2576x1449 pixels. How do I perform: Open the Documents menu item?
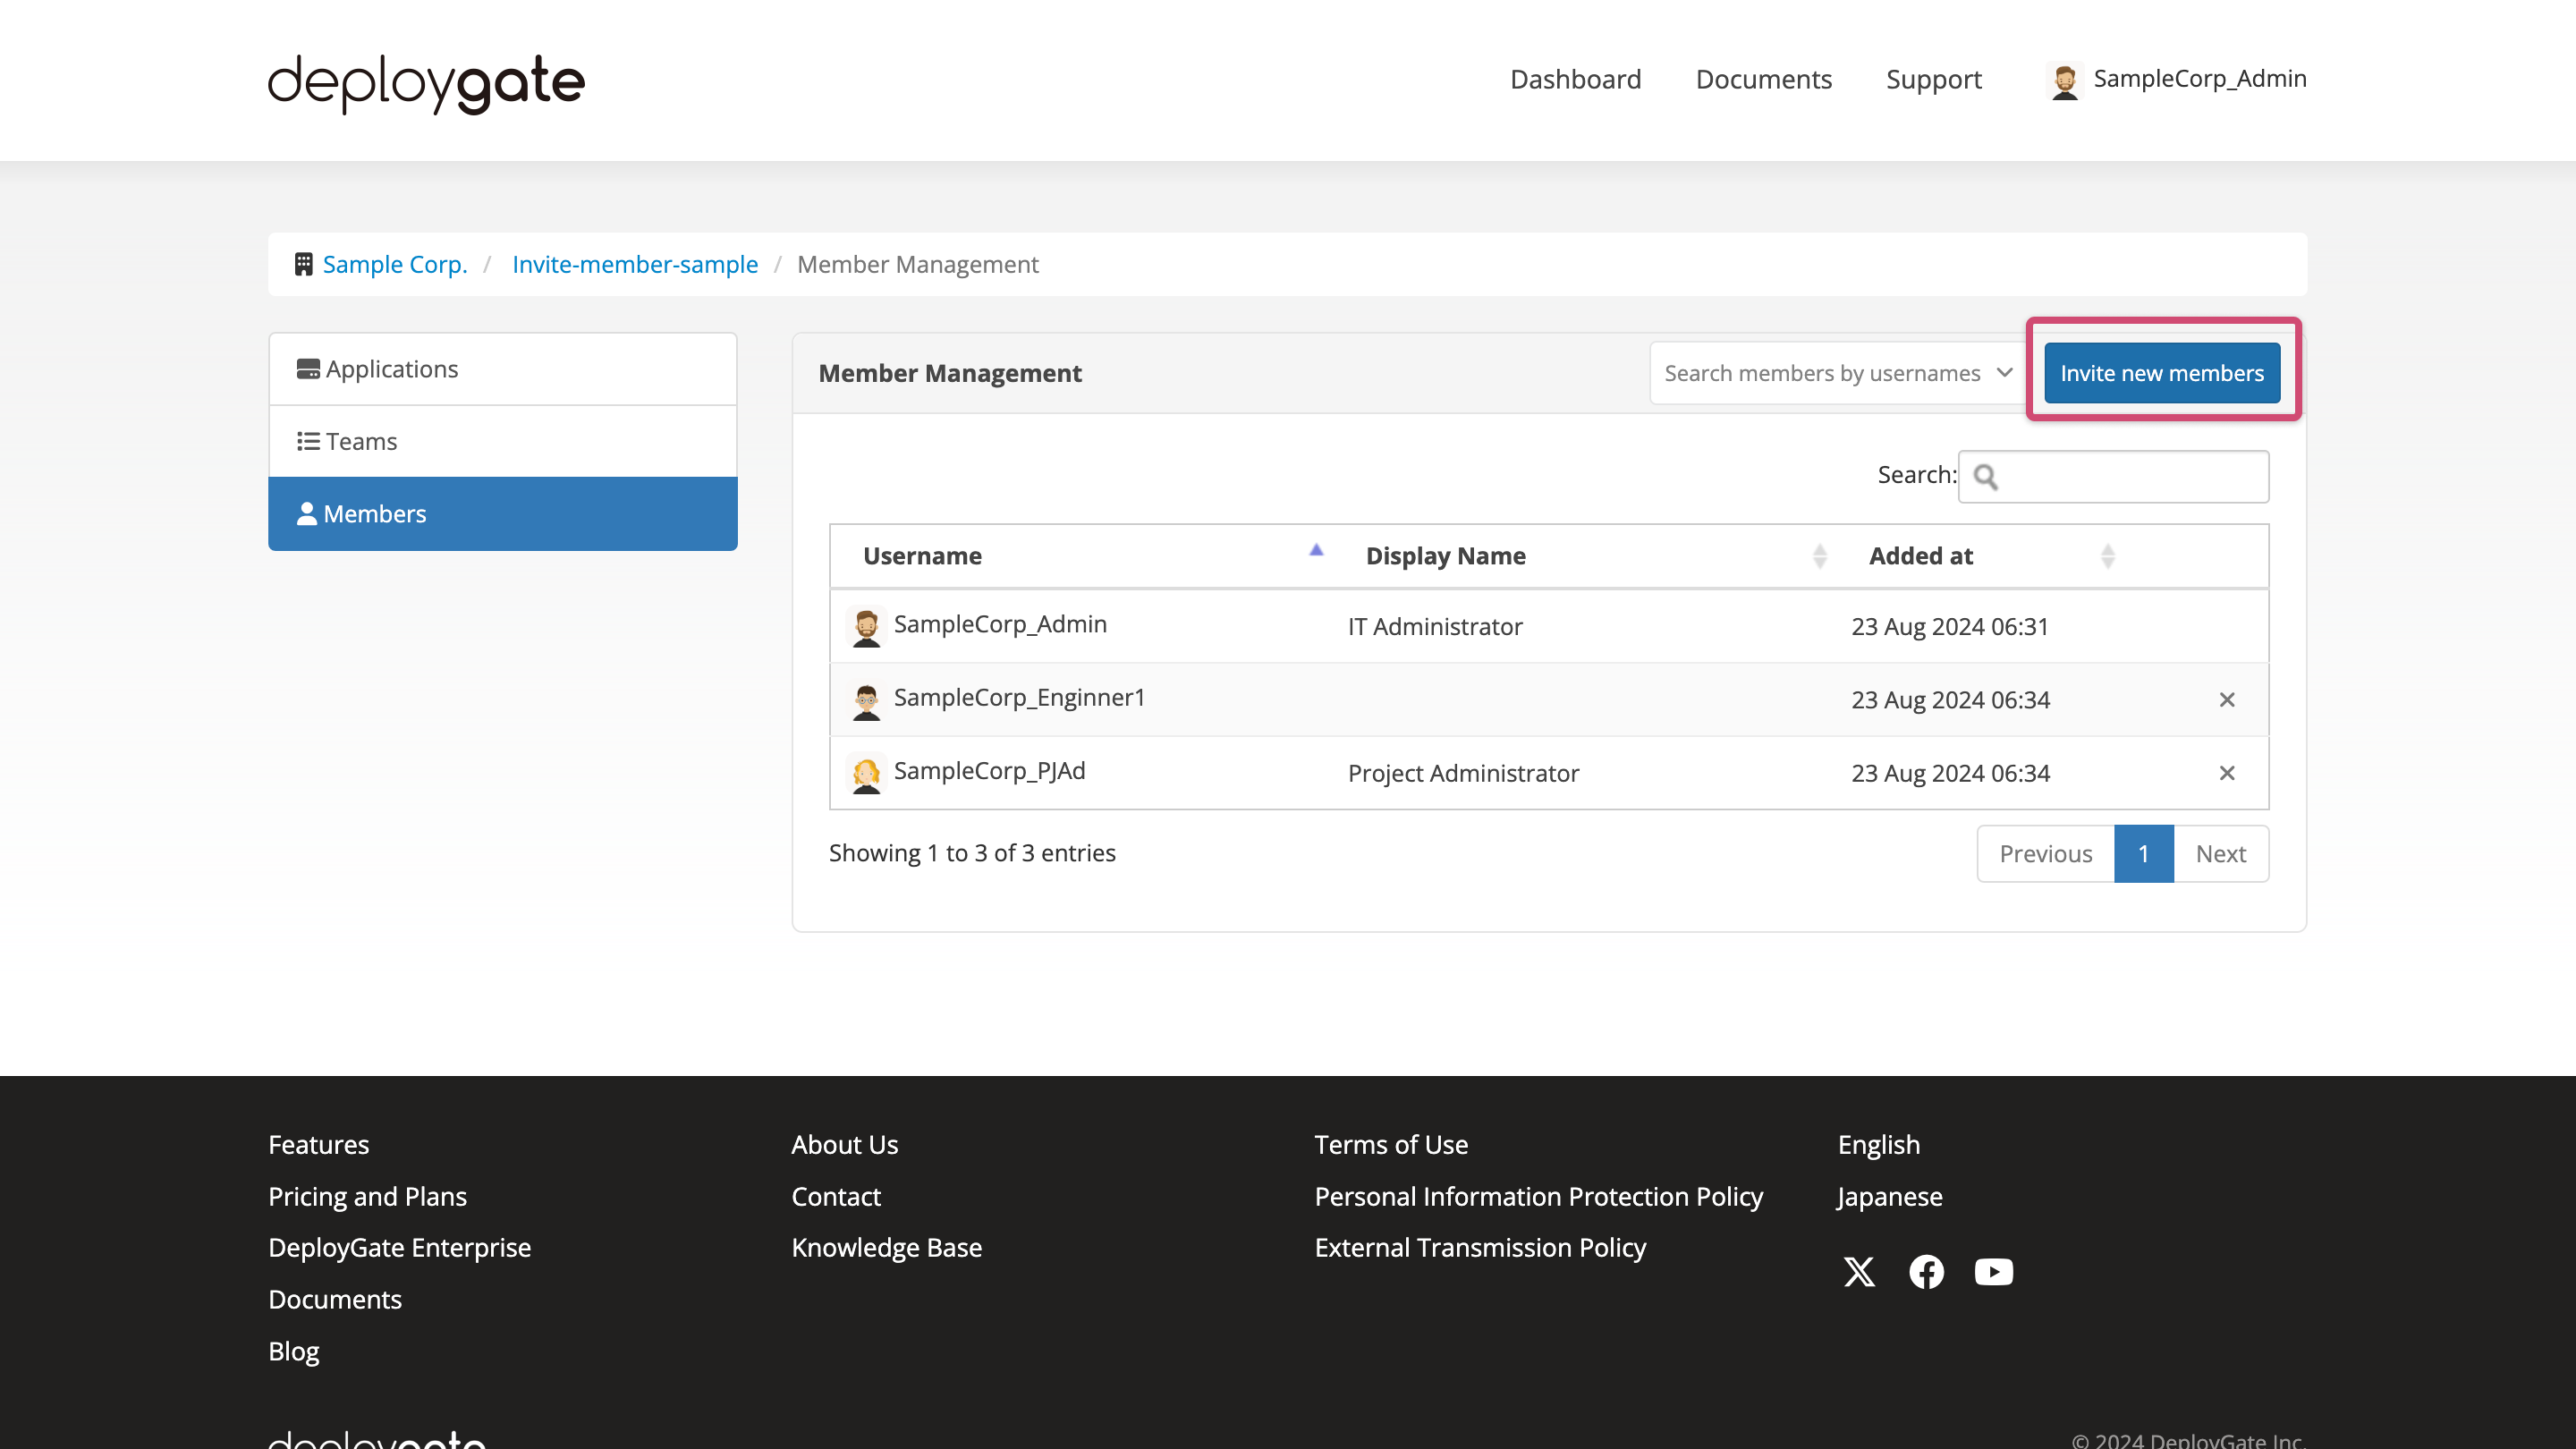(1764, 80)
